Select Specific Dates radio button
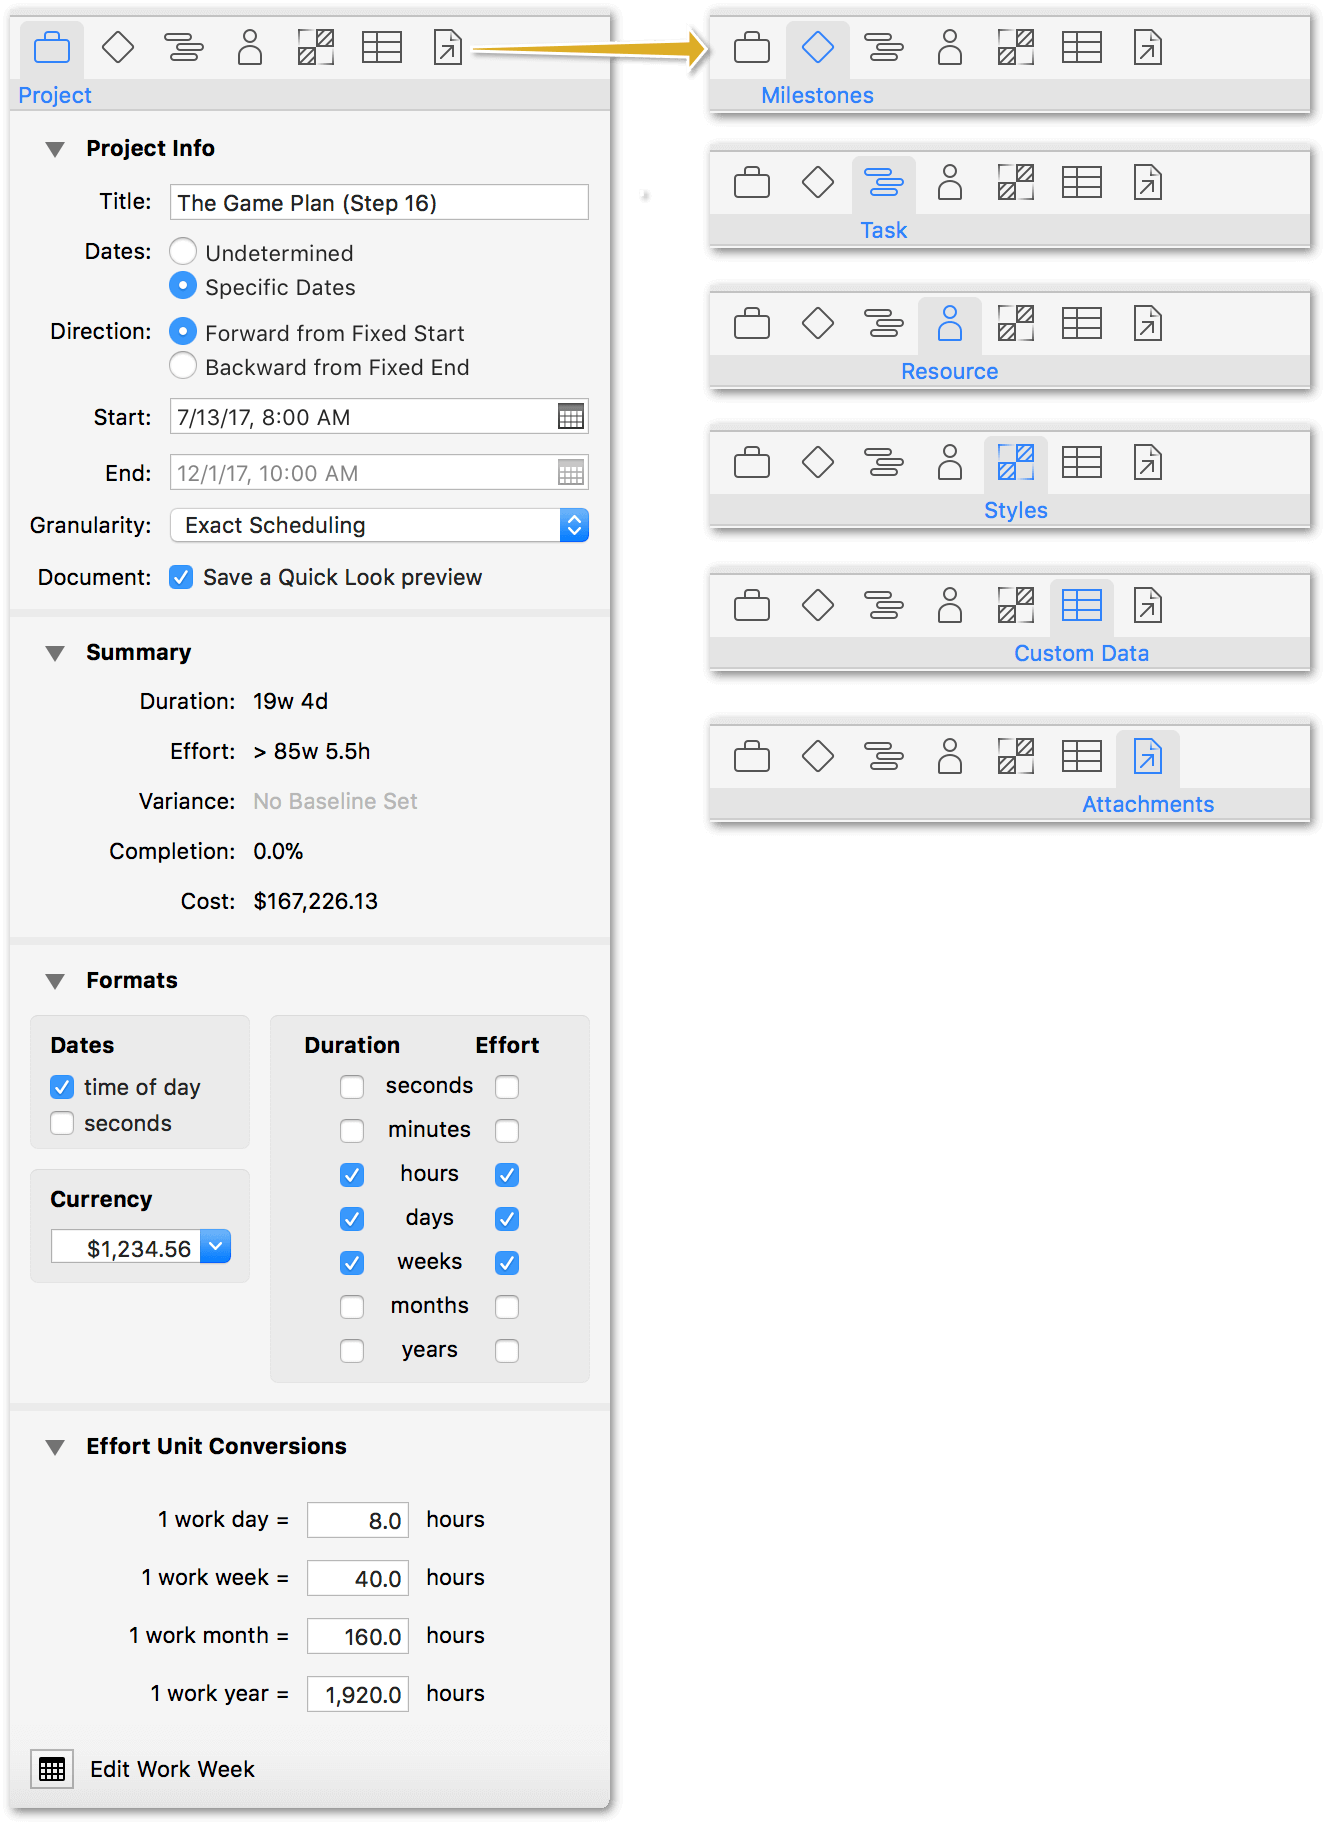 pos(183,285)
